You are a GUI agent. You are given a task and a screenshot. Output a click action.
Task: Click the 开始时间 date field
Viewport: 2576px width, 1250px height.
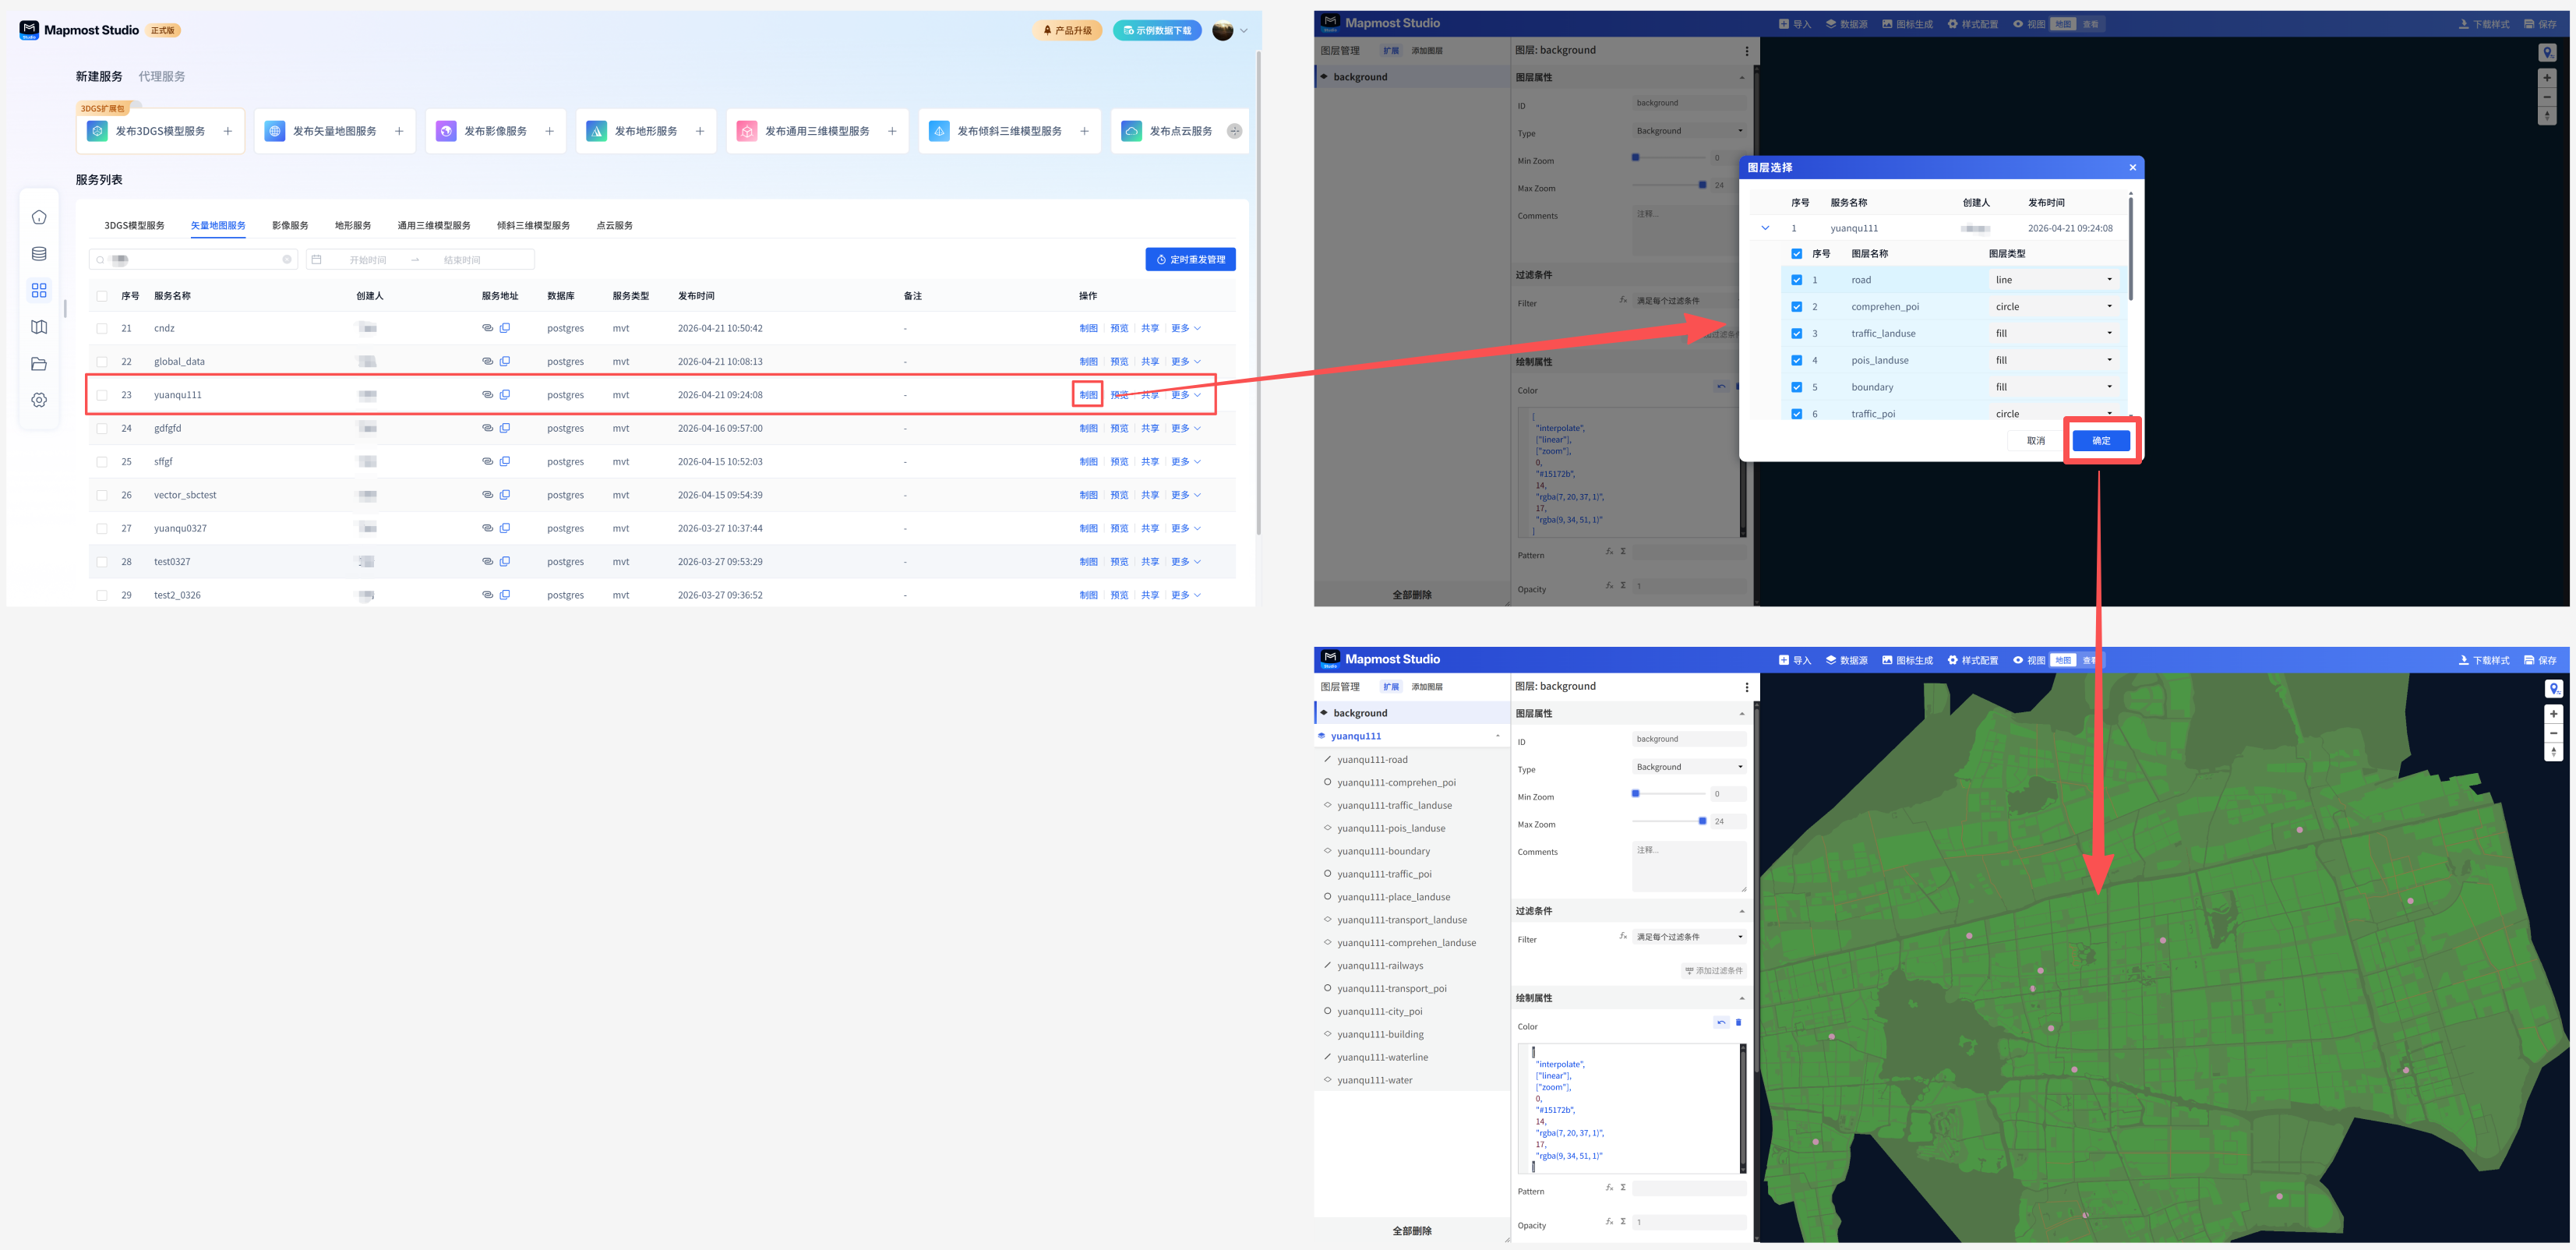pyautogui.click(x=367, y=260)
